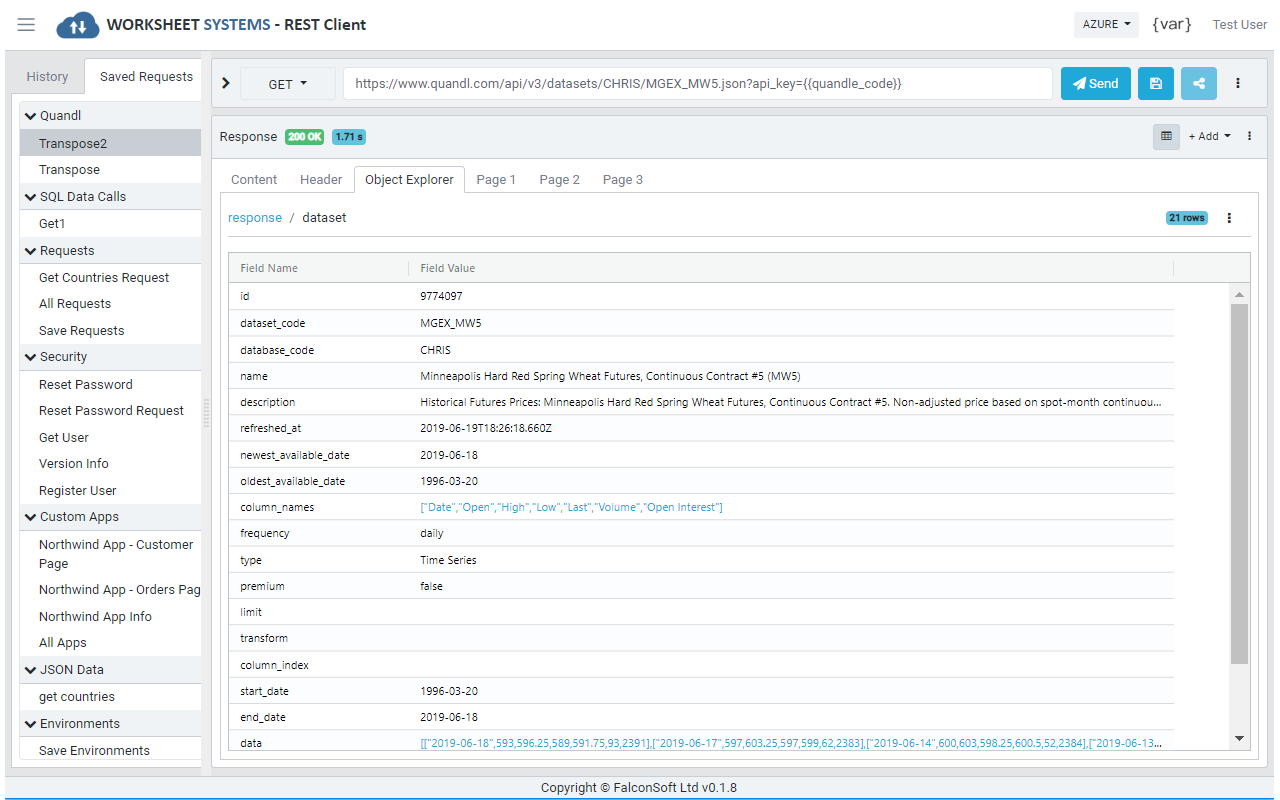The width and height of the screenshot is (1280, 800).
Task: Open dataset explorer kebab menu
Action: tap(1229, 218)
